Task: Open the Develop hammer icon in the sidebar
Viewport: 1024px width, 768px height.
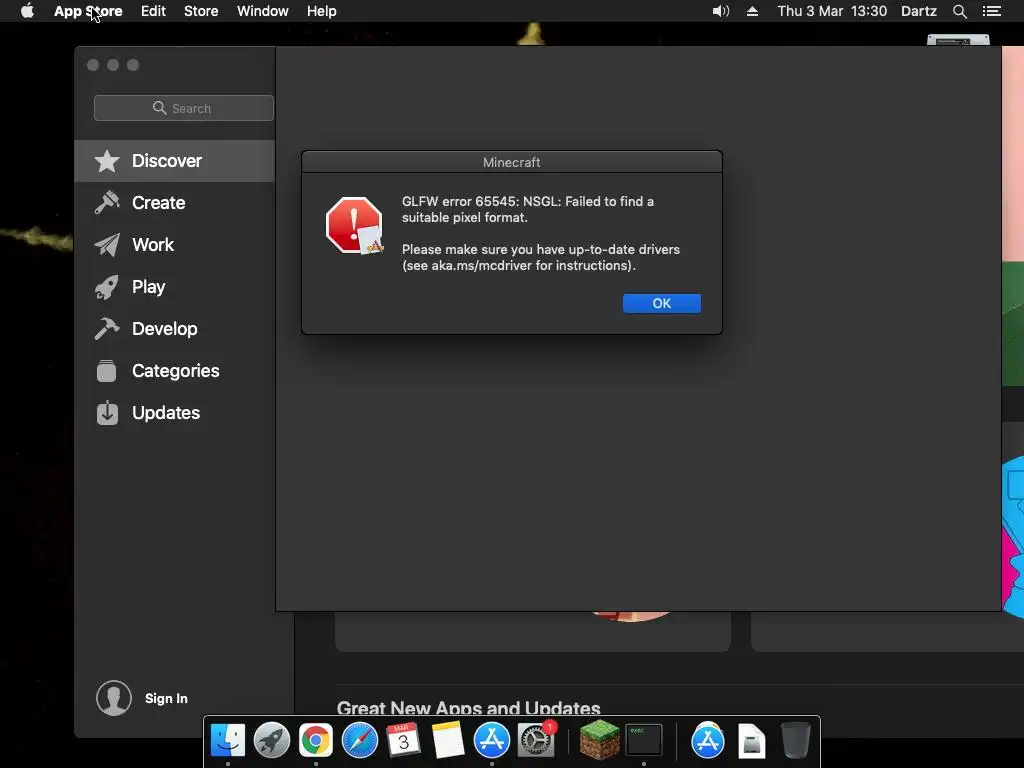Action: [x=107, y=328]
